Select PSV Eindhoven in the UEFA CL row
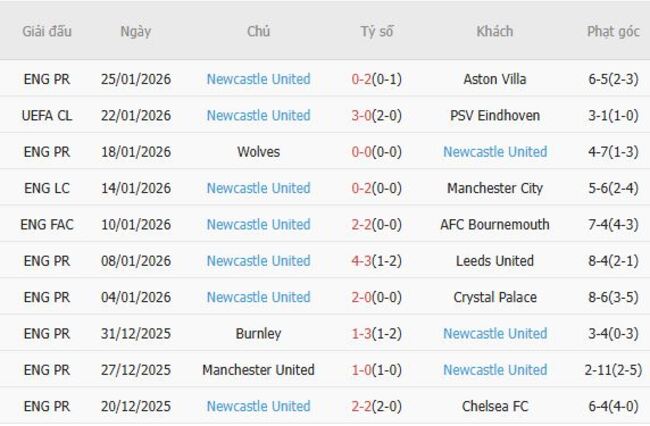 pyautogui.click(x=495, y=115)
